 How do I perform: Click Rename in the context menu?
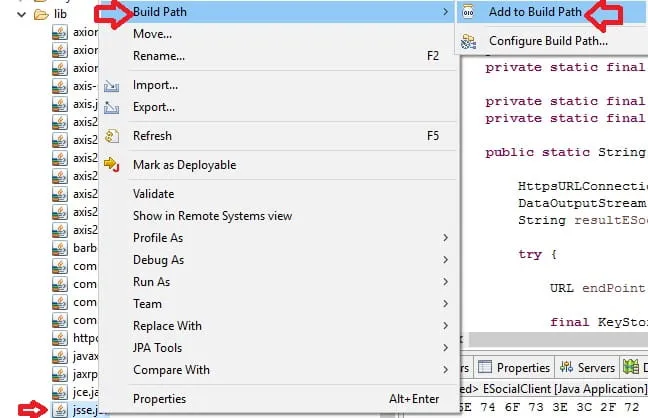[x=159, y=56]
